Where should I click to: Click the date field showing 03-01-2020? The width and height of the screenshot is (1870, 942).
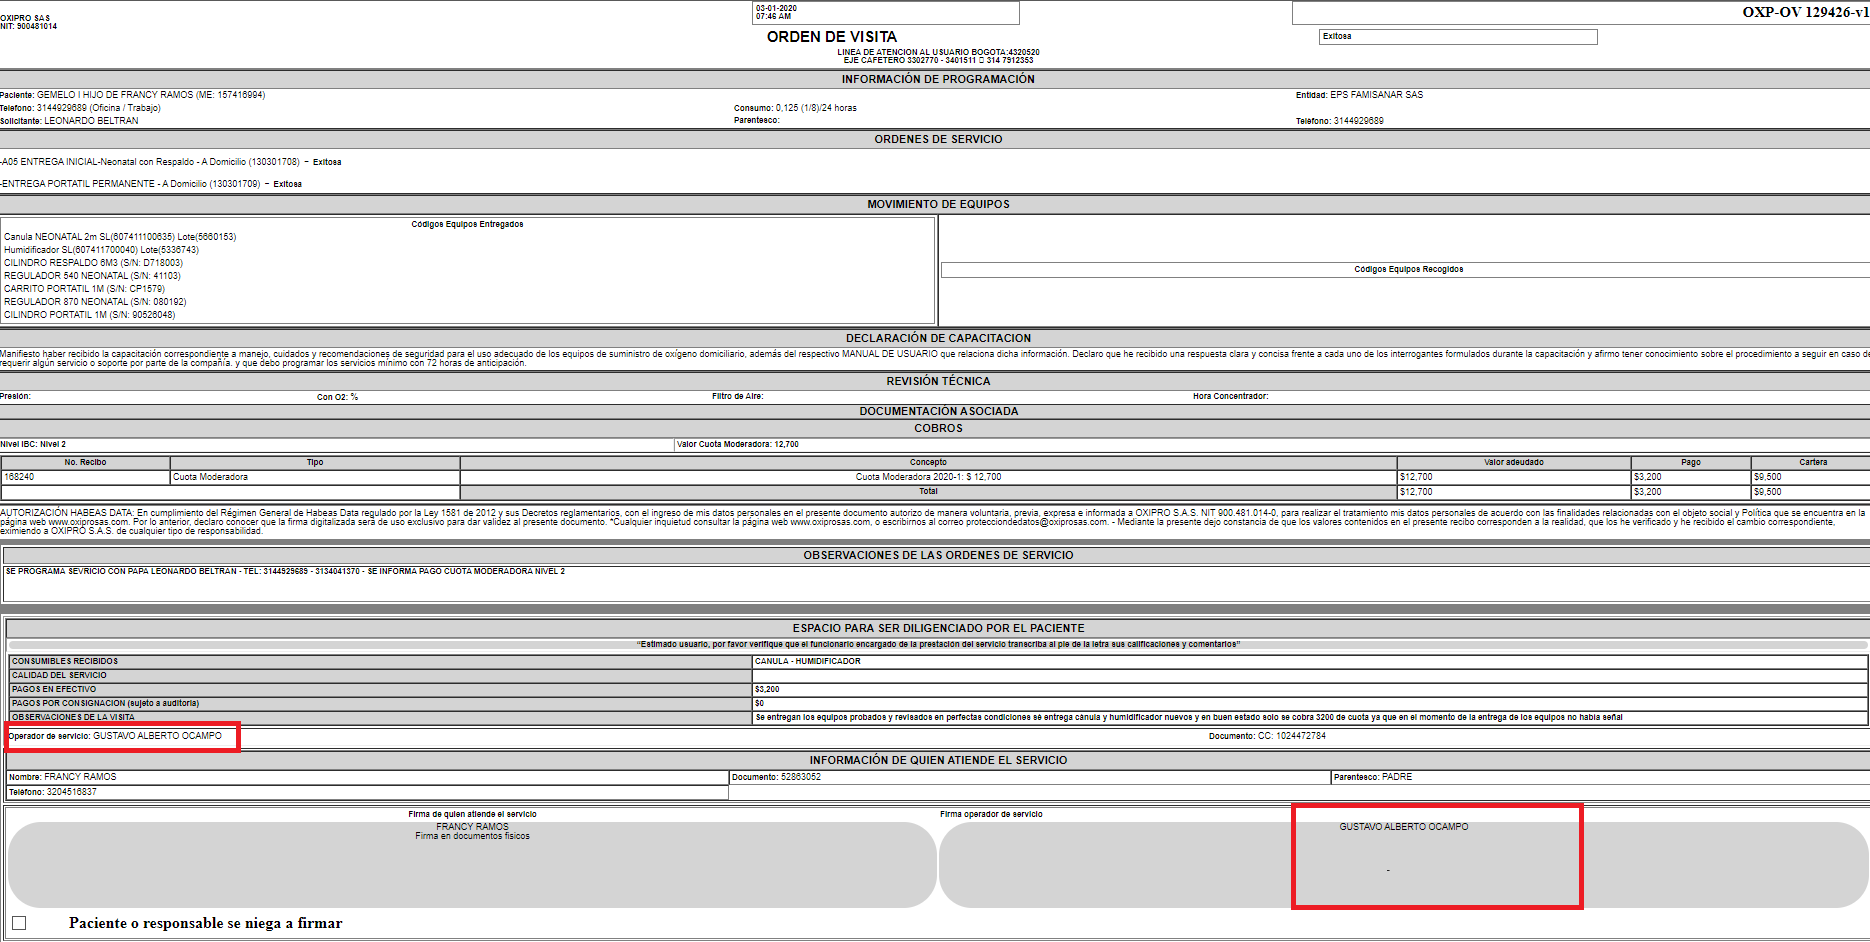pyautogui.click(x=886, y=12)
